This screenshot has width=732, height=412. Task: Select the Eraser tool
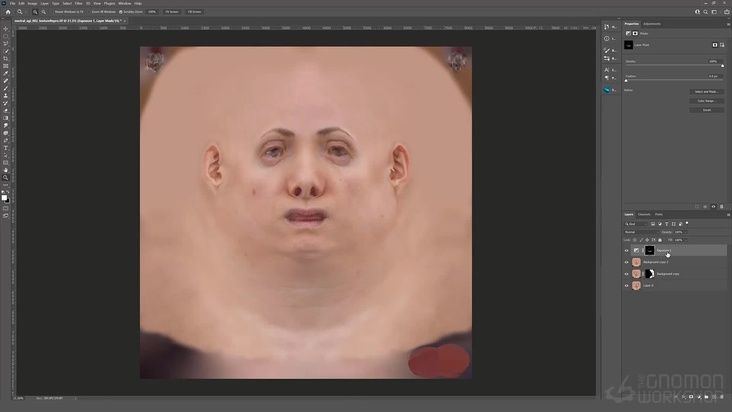click(x=6, y=111)
